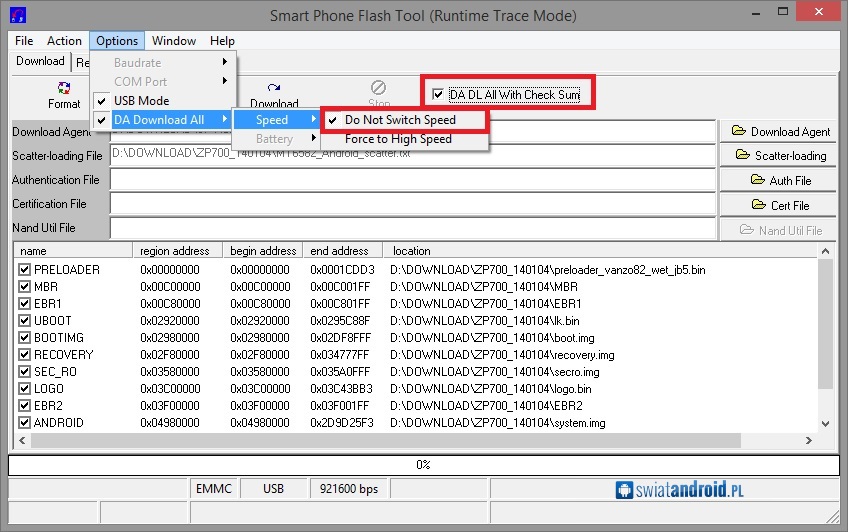
Task: Open the Window menu
Action: click(174, 41)
